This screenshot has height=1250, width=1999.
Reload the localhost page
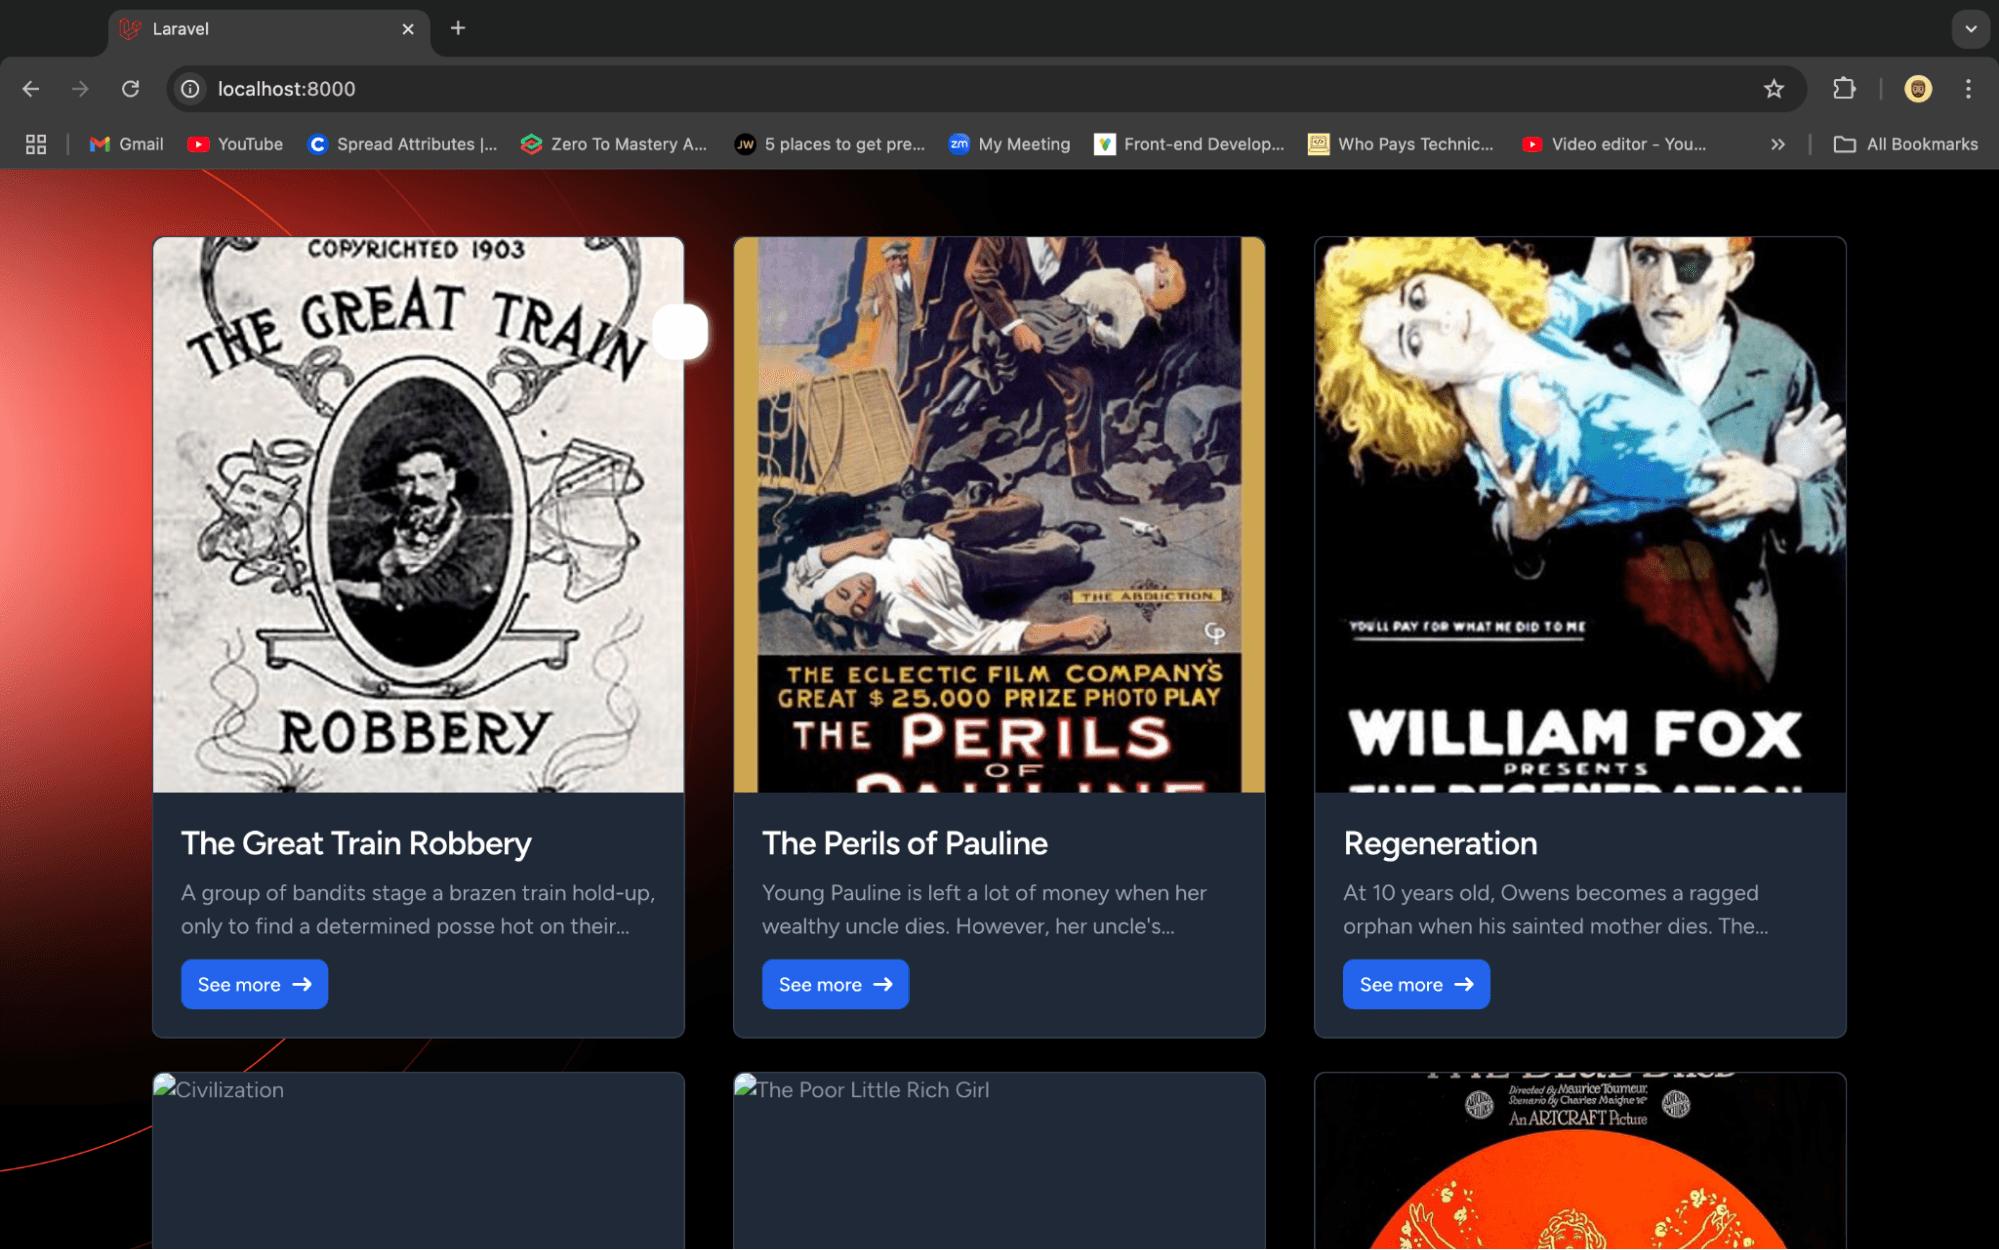[130, 89]
